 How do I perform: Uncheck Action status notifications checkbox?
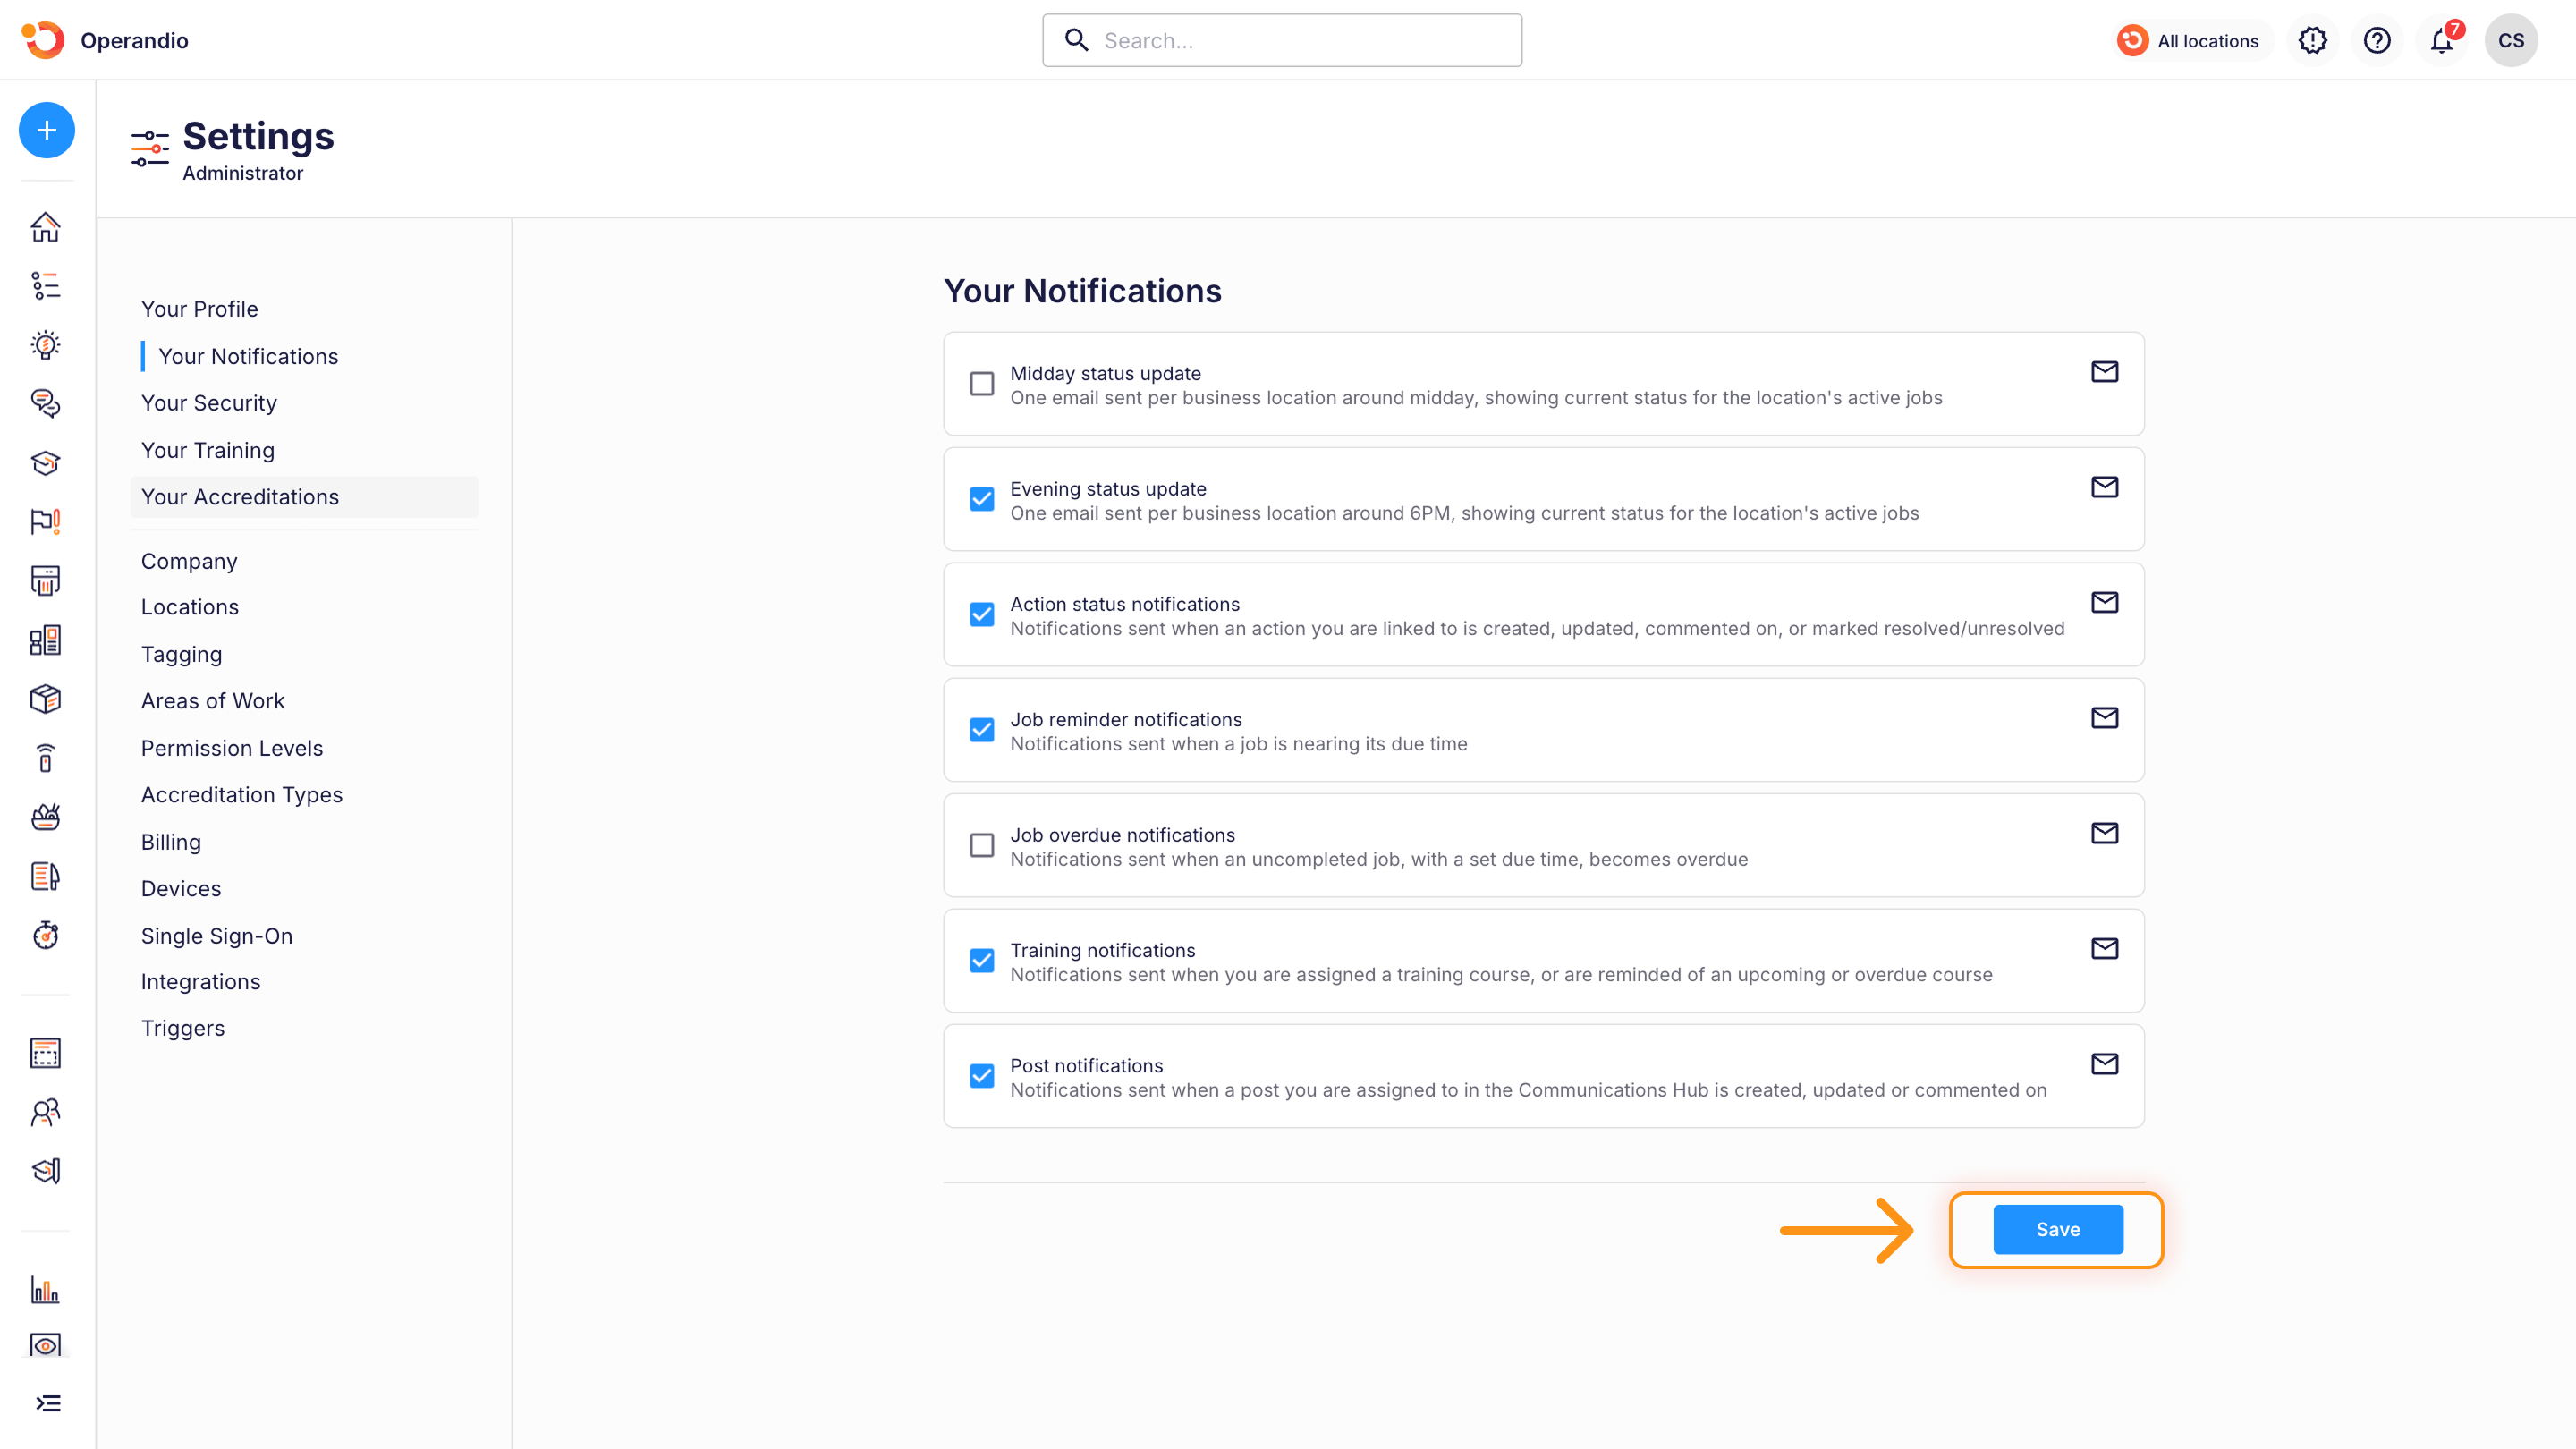(x=982, y=614)
